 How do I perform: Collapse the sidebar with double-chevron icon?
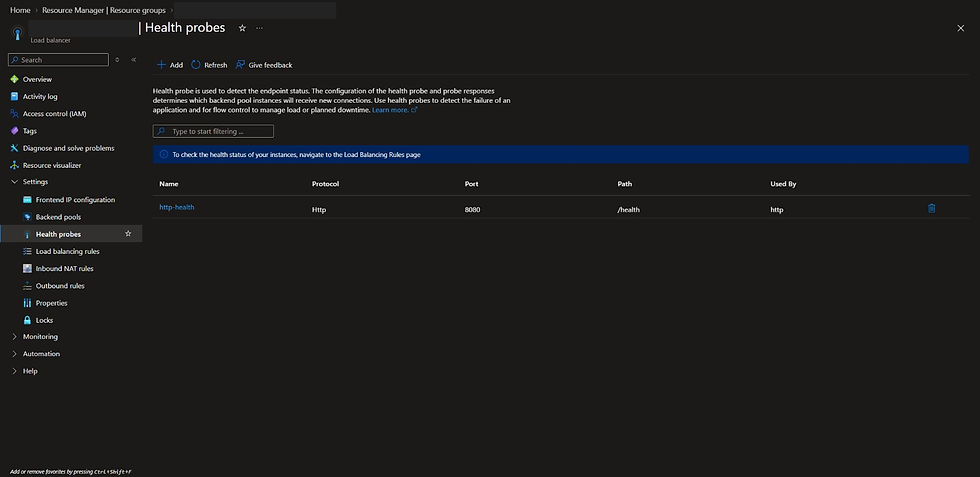(134, 59)
